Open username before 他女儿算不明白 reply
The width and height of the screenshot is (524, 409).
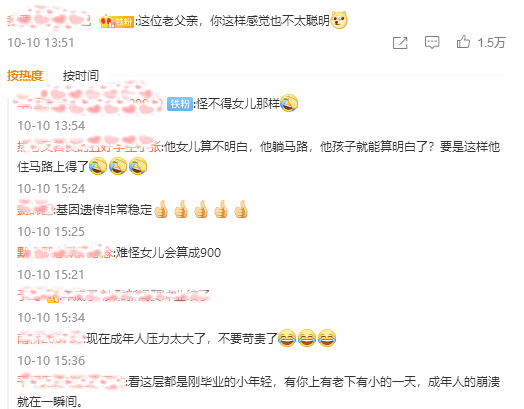(x=89, y=146)
